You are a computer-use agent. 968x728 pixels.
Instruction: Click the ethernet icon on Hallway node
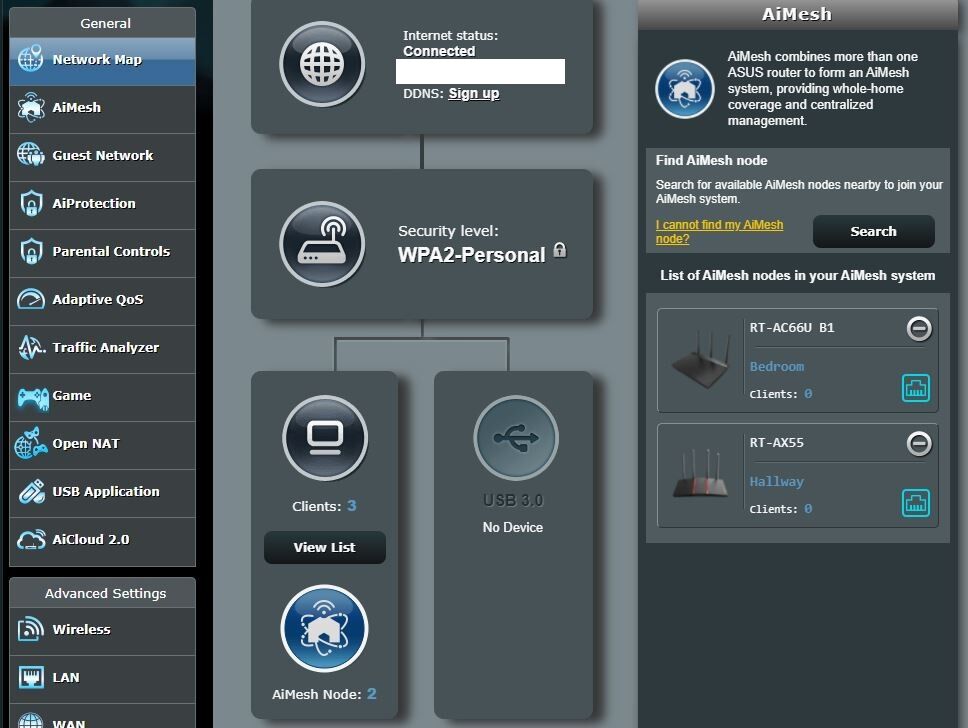[x=916, y=503]
